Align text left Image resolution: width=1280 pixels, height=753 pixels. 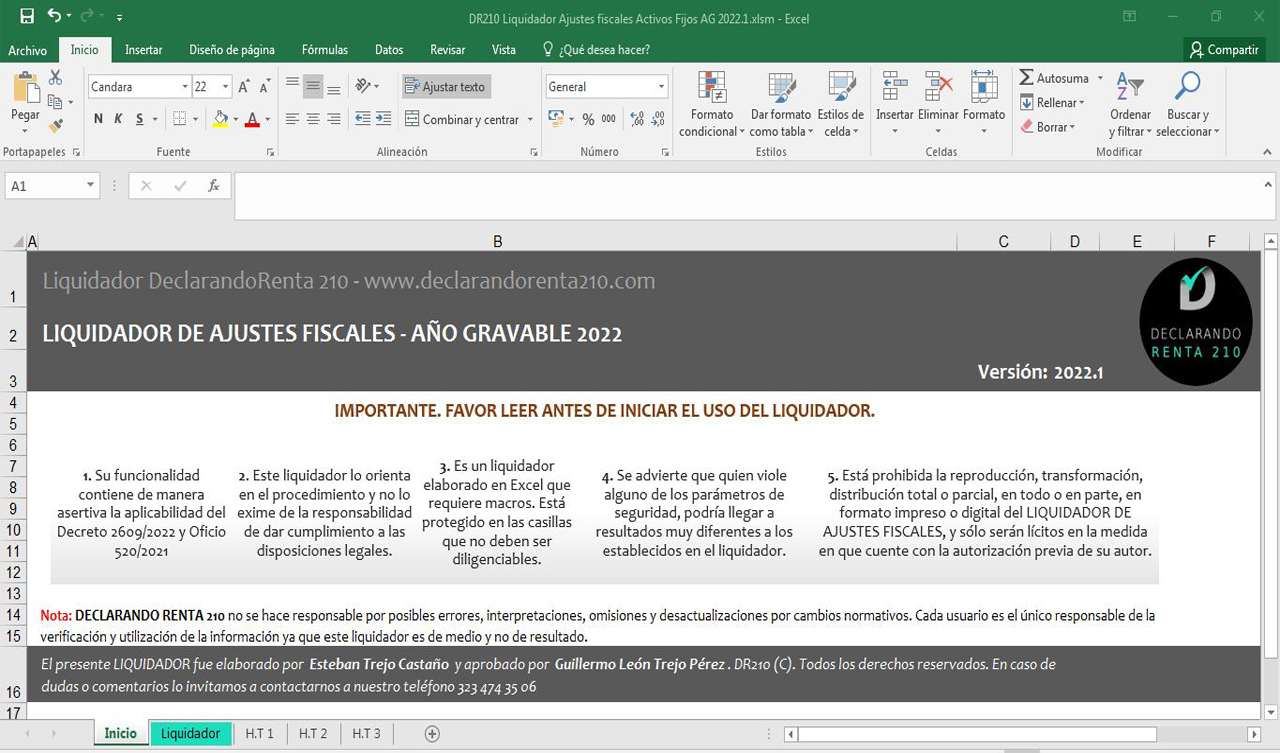pos(292,119)
